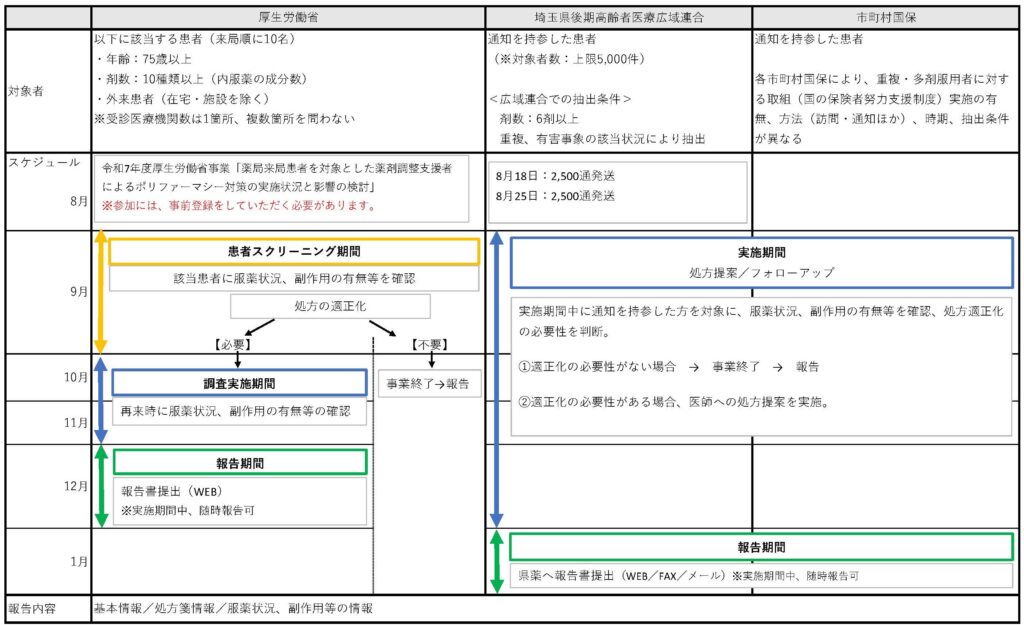Select the 調査実施期間 box
The width and height of the screenshot is (1024, 625).
click(x=239, y=383)
